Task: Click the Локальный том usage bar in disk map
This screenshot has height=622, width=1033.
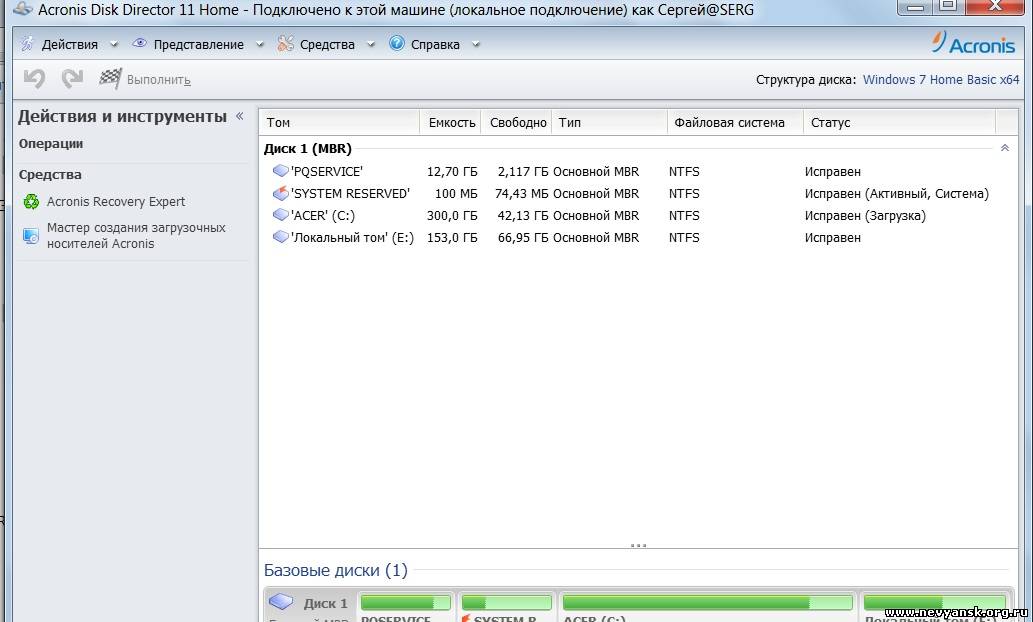Action: pyautogui.click(x=935, y=602)
